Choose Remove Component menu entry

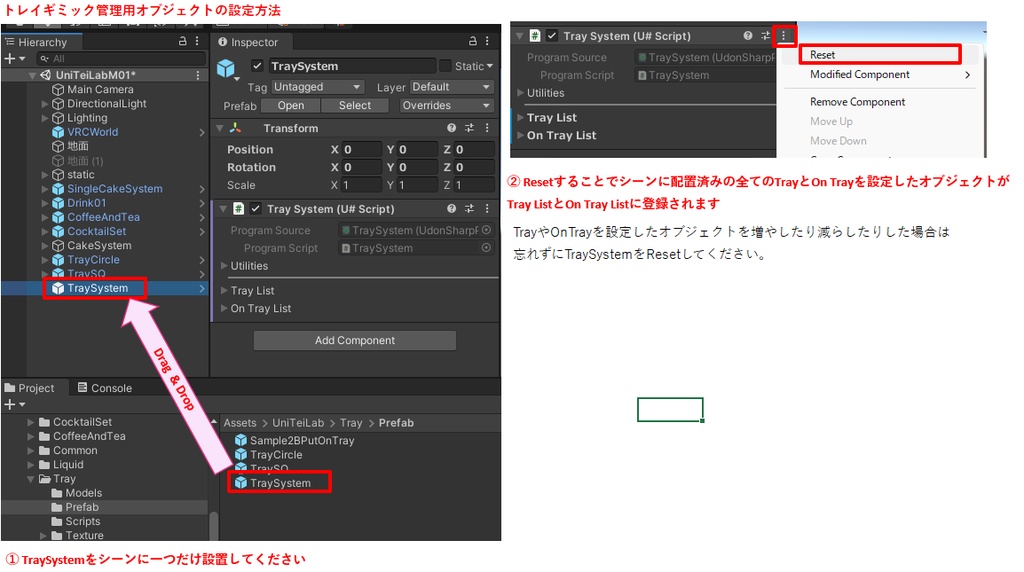click(857, 102)
